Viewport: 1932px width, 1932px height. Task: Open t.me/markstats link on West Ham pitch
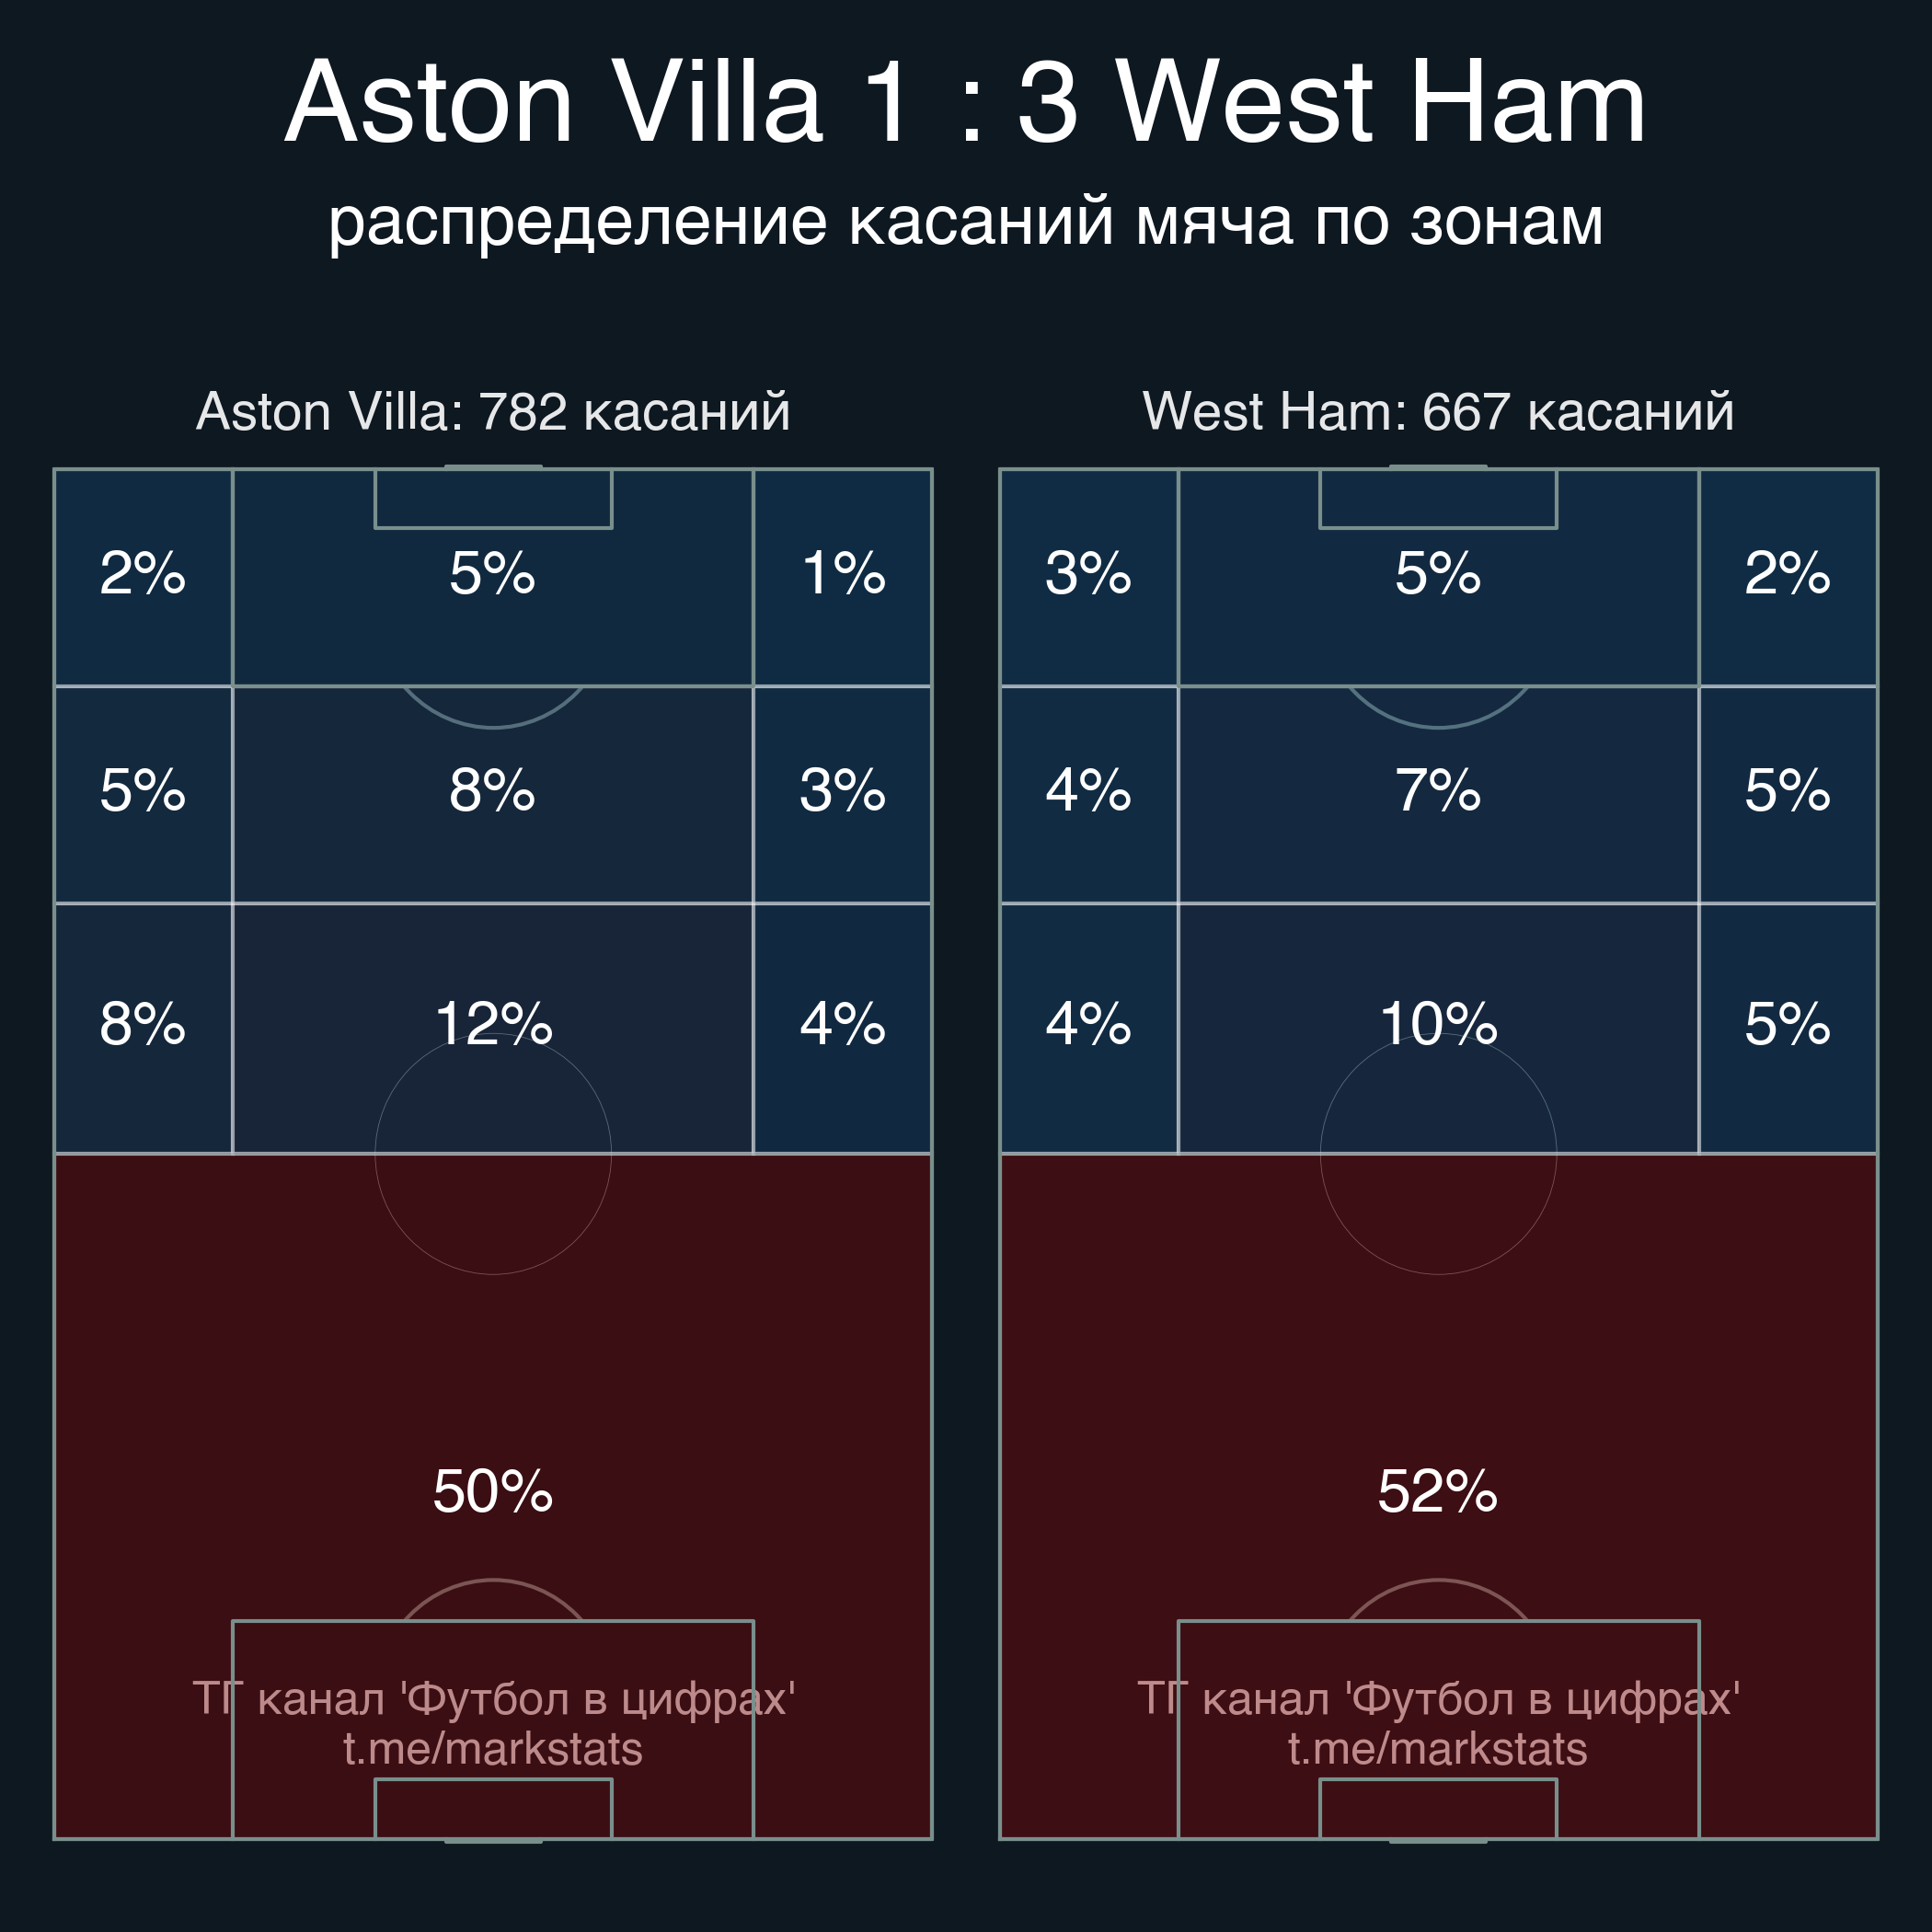pyautogui.click(x=1438, y=1749)
